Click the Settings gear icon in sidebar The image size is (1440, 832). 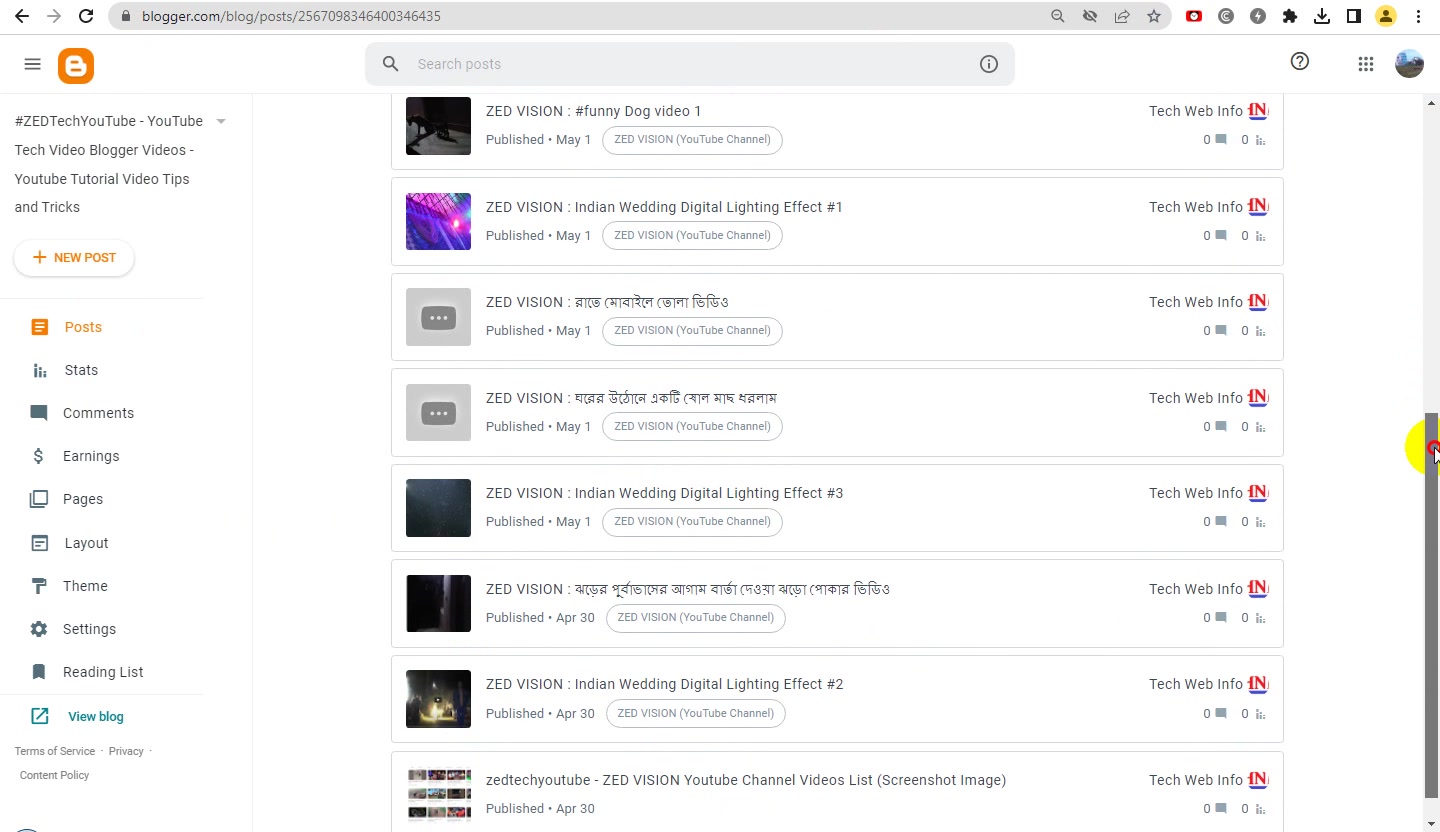(39, 629)
